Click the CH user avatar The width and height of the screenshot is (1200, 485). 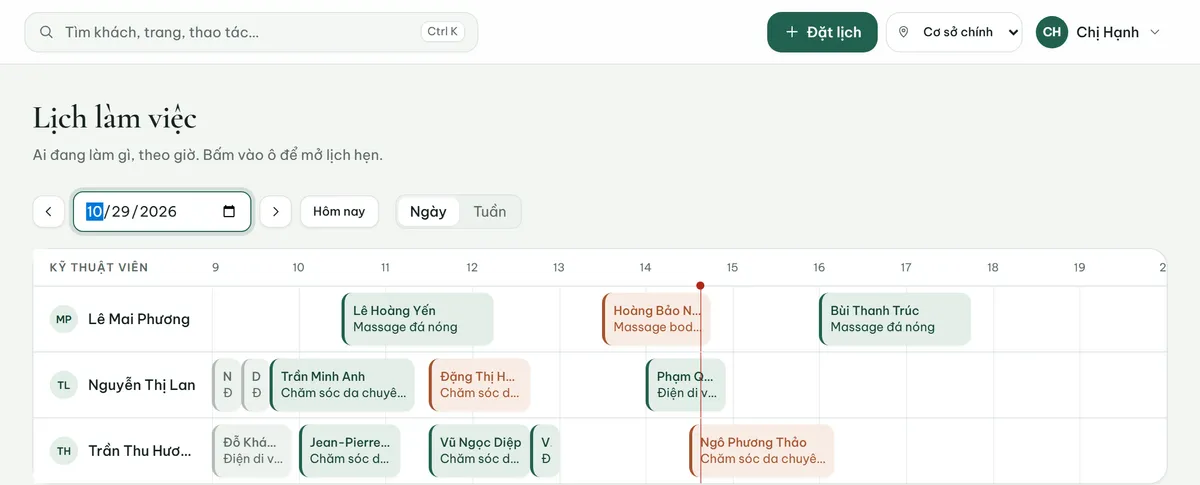[1052, 32]
